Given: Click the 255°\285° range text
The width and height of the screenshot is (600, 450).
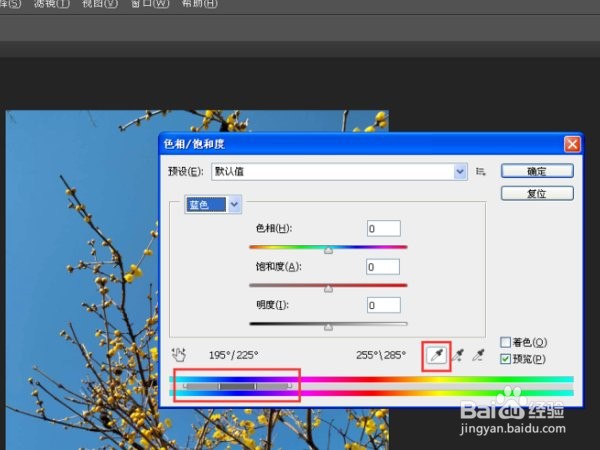Looking at the screenshot, I should coord(381,355).
